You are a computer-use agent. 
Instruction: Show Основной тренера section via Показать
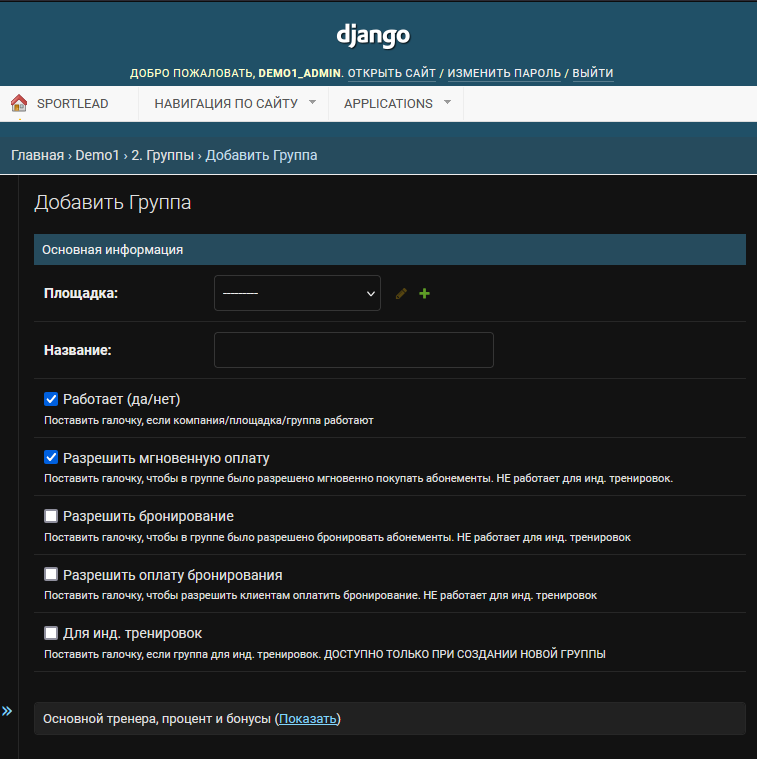click(x=308, y=719)
